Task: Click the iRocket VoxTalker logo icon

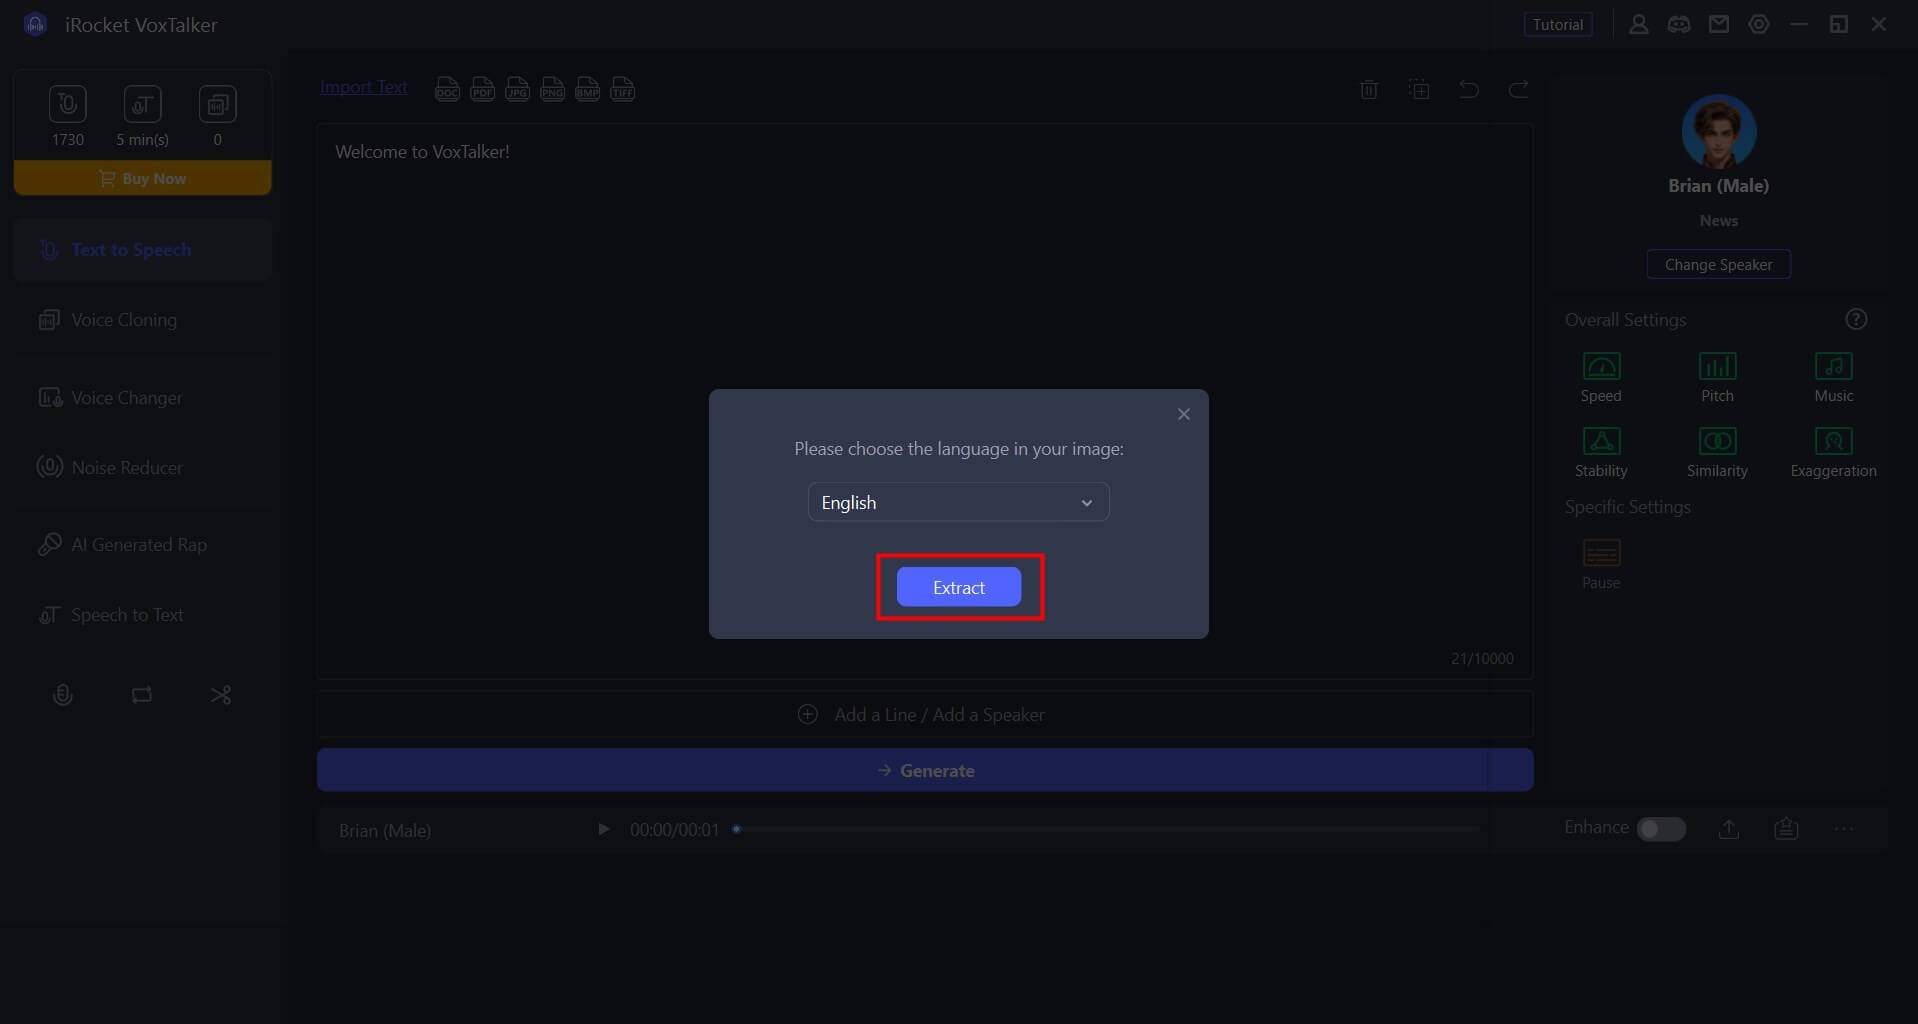Action: point(35,24)
